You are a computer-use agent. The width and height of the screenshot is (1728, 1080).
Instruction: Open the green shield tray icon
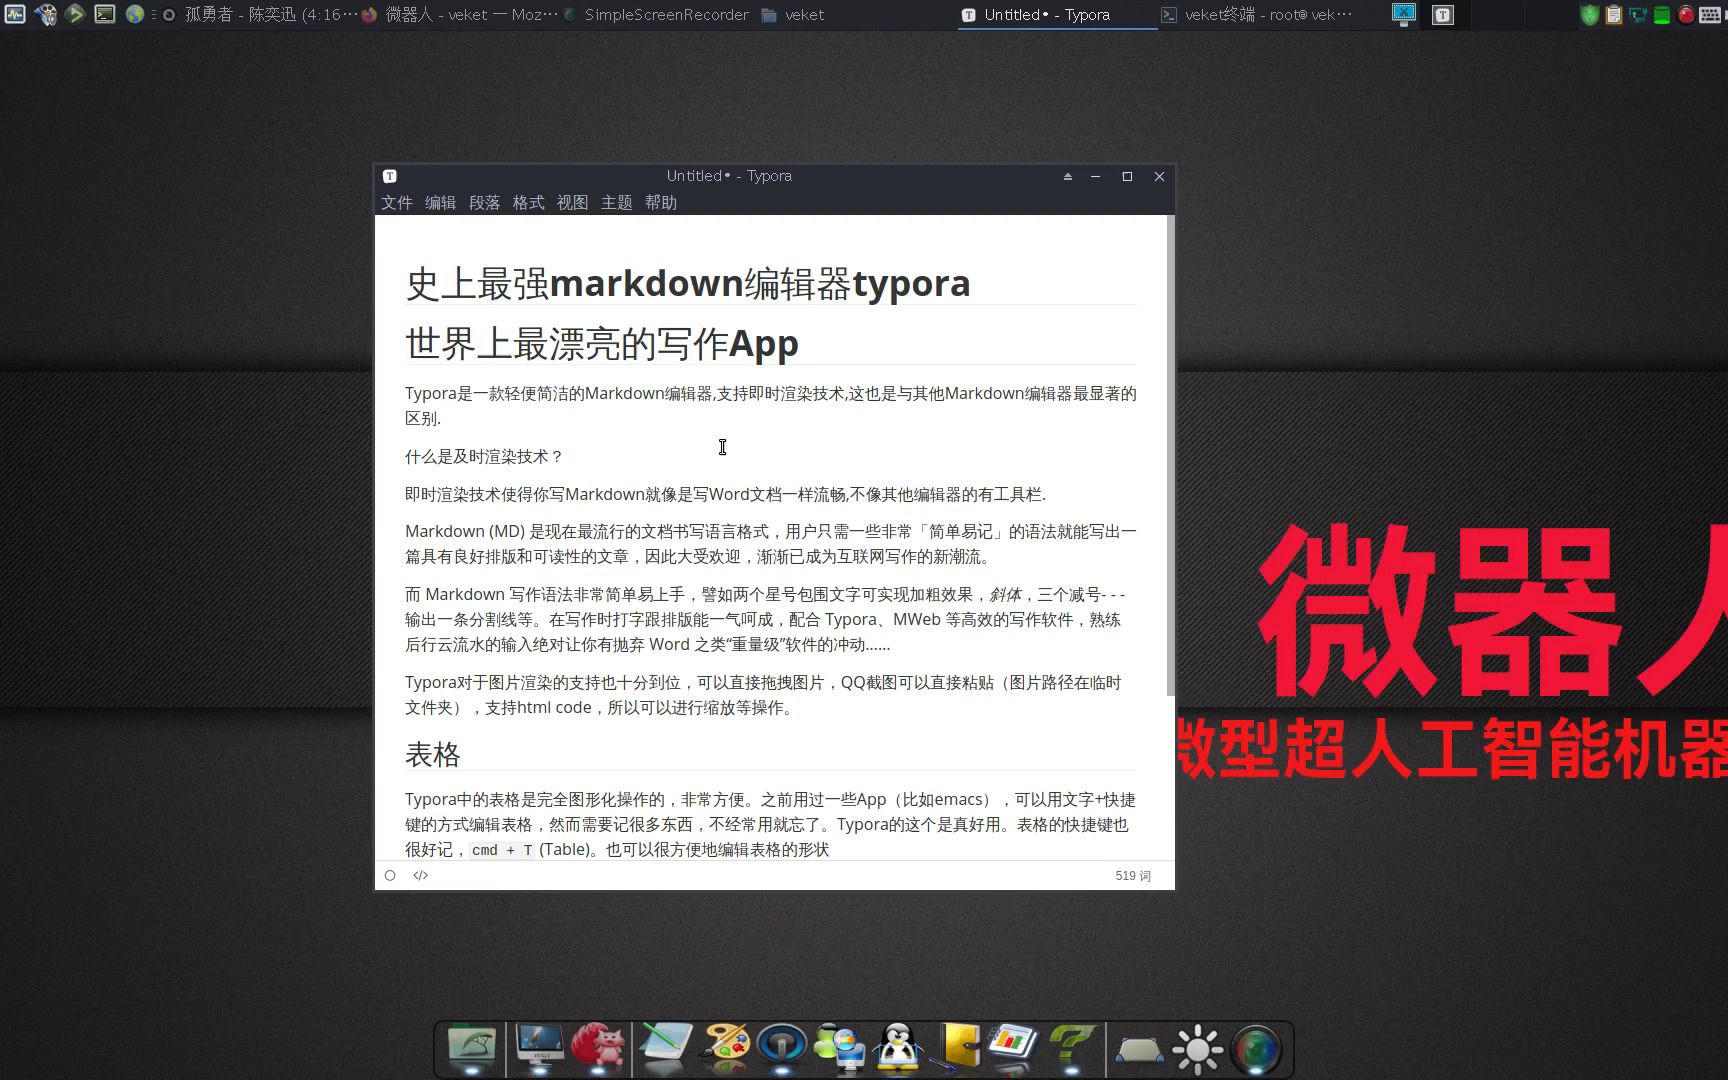[1589, 15]
